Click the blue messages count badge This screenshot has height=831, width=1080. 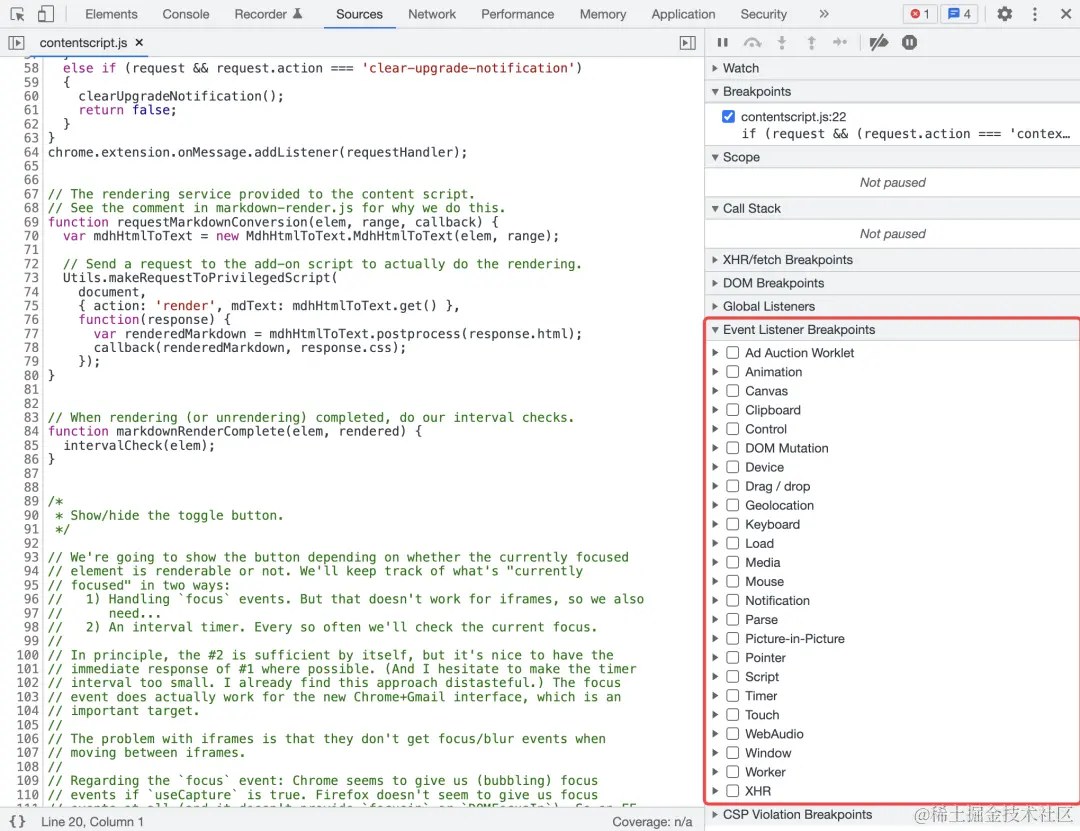point(959,14)
